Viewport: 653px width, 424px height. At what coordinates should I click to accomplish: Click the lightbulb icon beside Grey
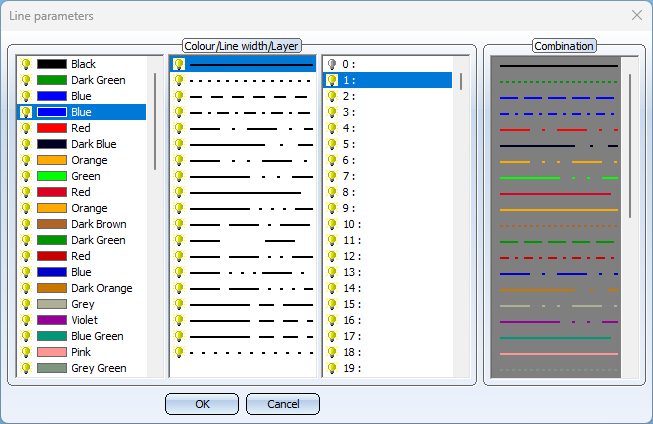(26, 304)
